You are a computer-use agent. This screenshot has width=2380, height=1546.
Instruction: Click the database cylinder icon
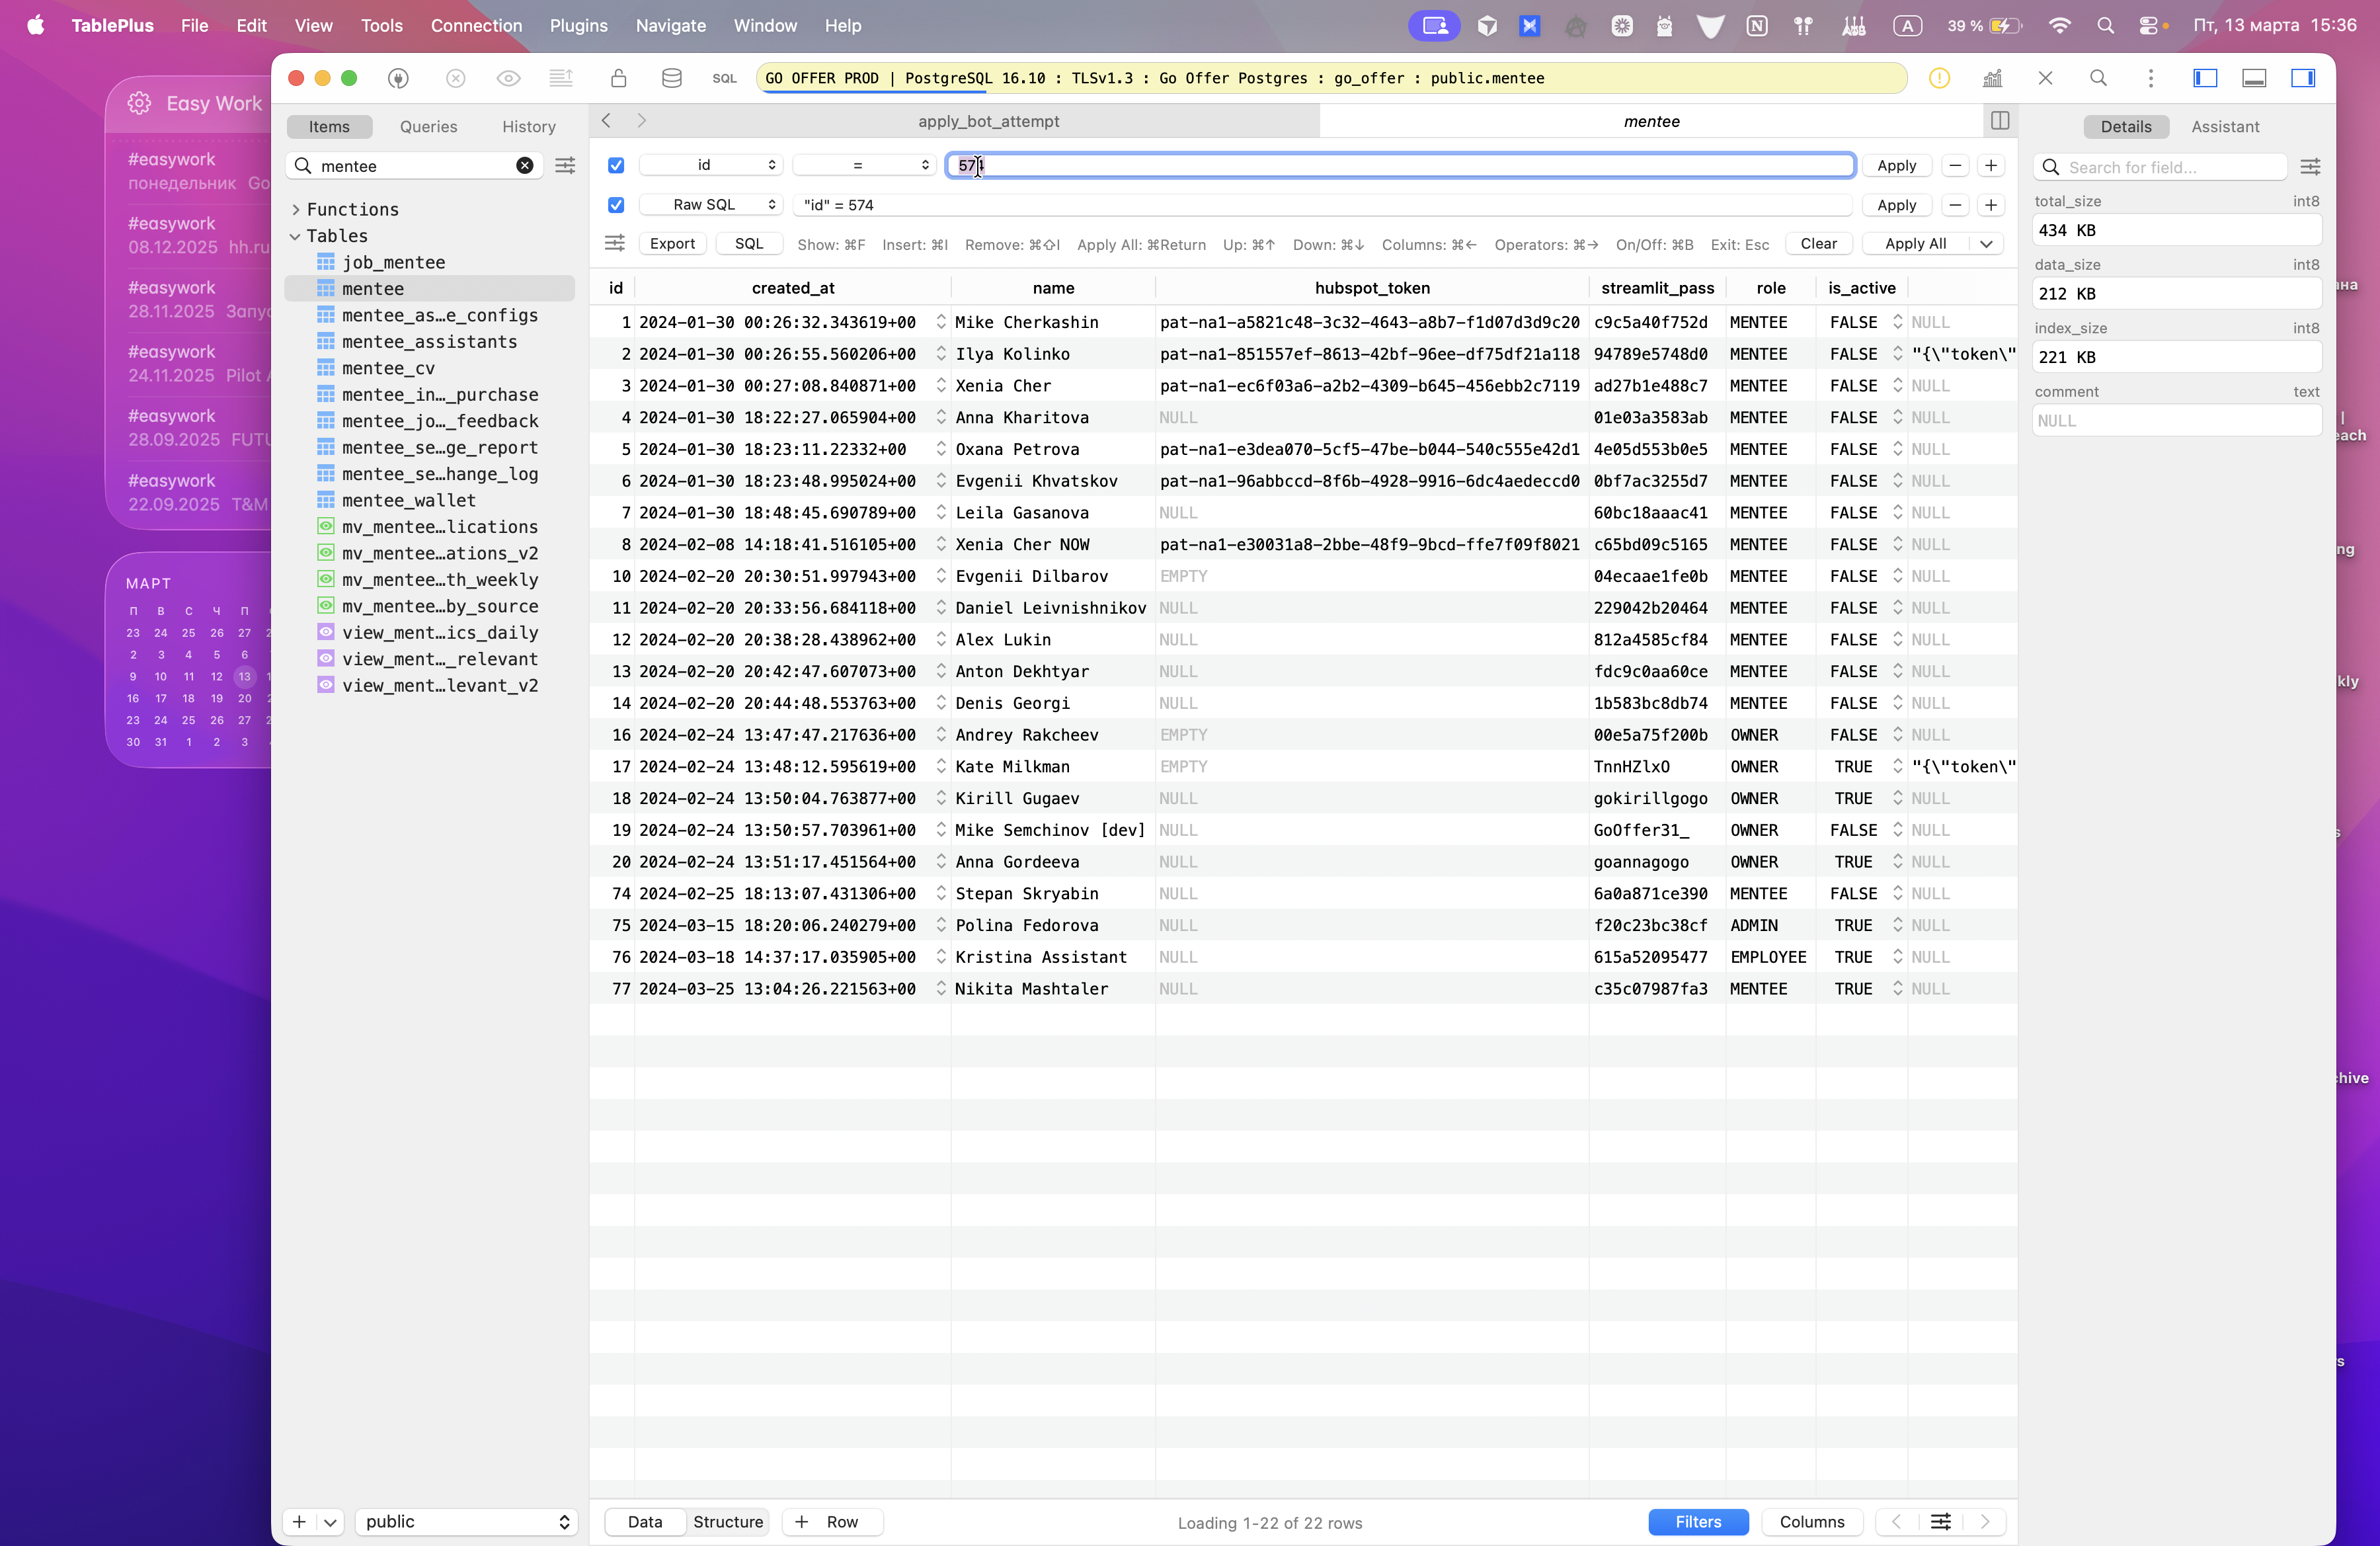pos(671,78)
